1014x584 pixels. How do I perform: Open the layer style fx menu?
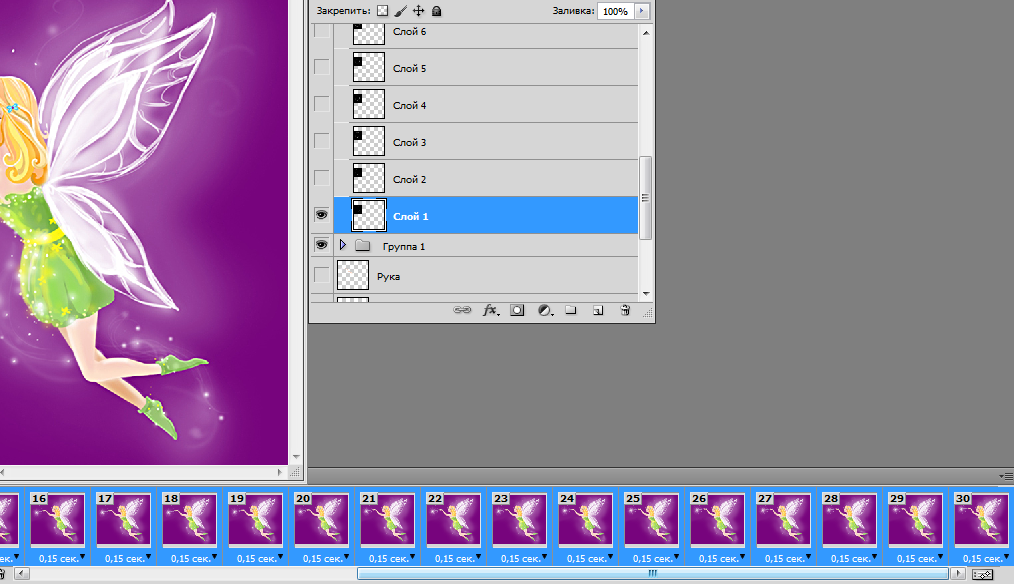[x=491, y=310]
